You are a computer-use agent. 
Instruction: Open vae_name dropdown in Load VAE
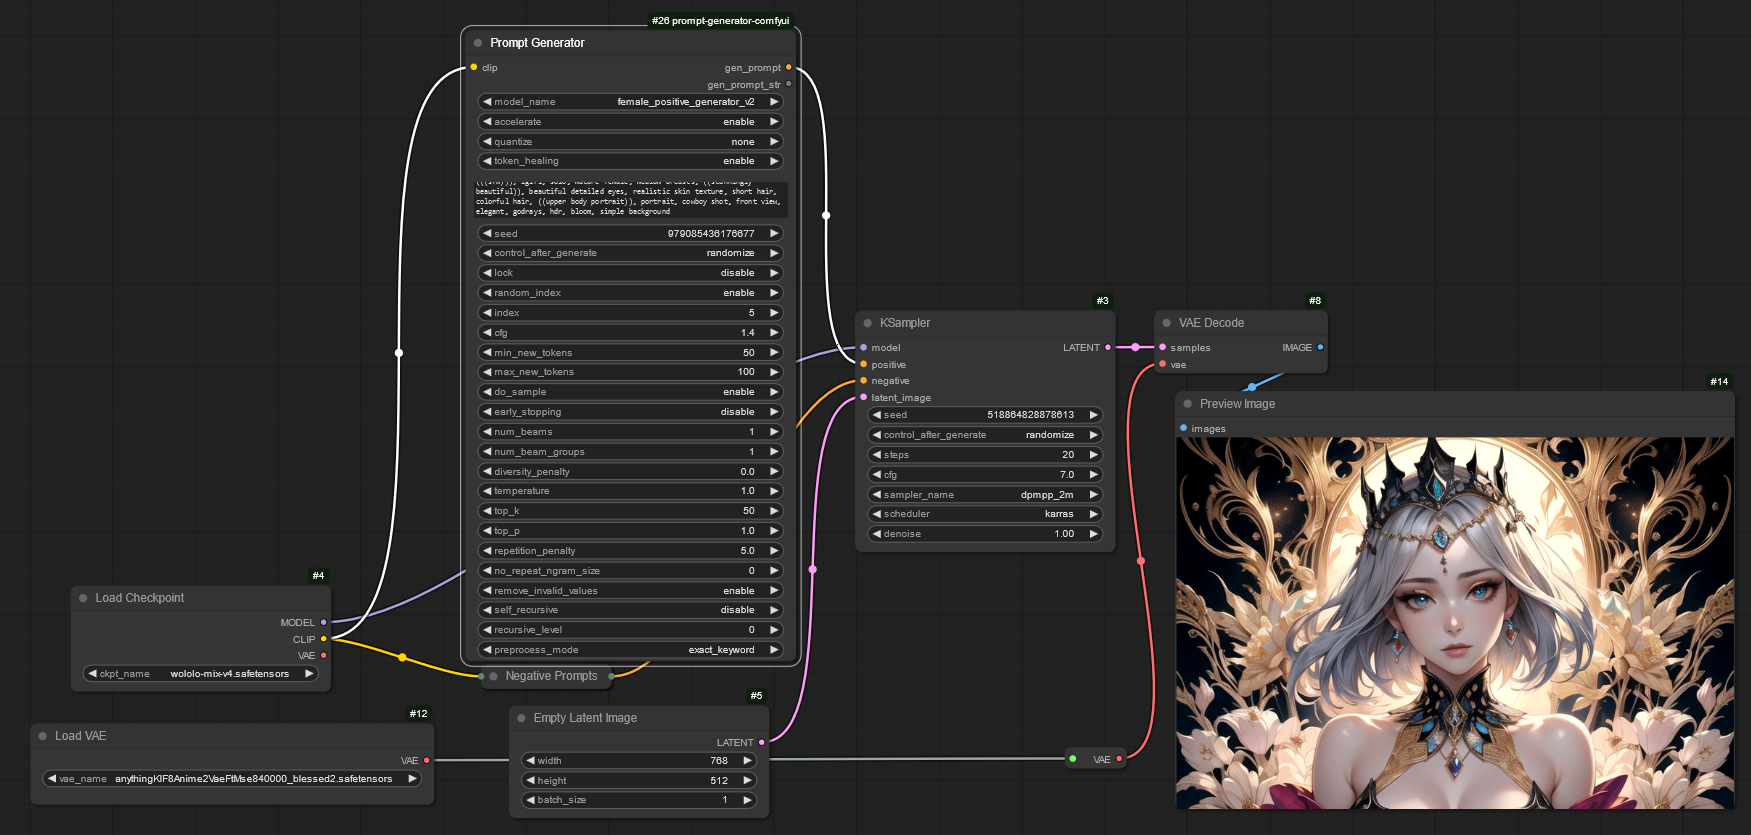[232, 779]
